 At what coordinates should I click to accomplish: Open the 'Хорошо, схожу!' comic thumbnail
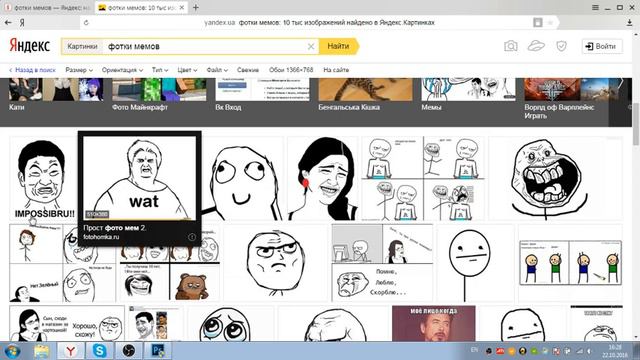(x=67, y=323)
